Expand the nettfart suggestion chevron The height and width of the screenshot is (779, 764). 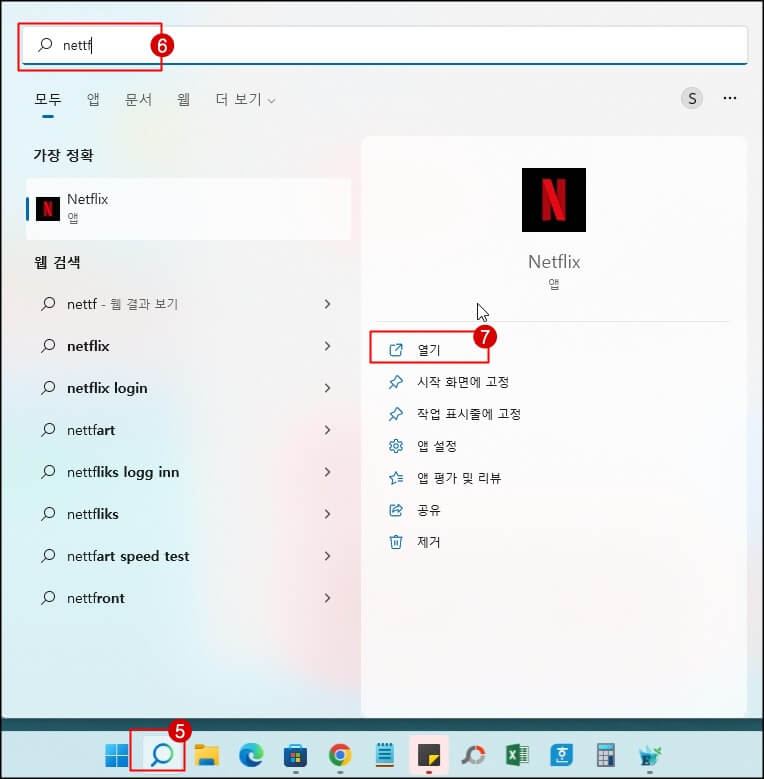pos(327,430)
